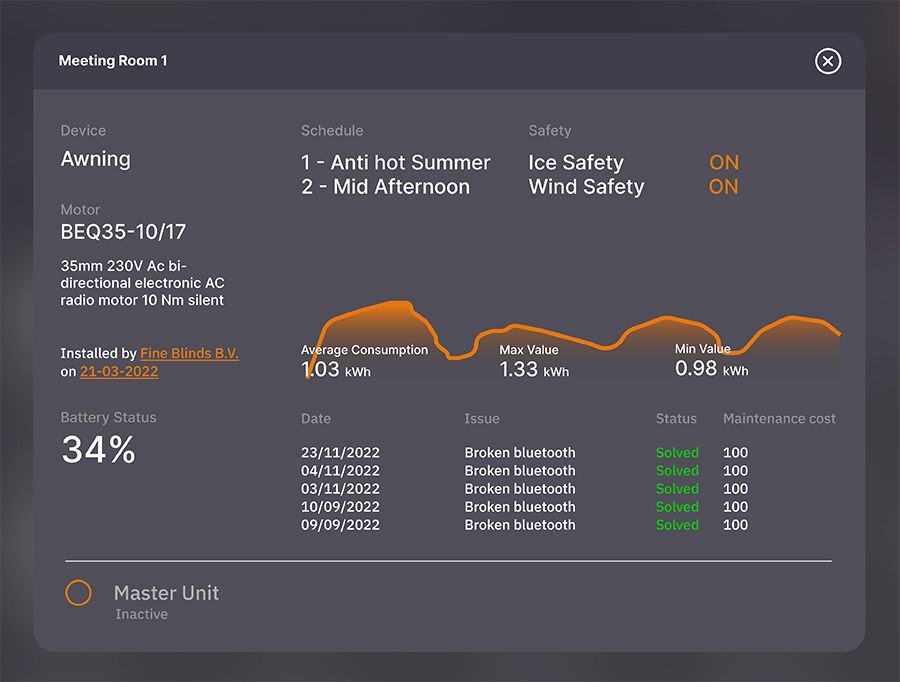Click Solved status for 03/11/2022 entry

677,489
